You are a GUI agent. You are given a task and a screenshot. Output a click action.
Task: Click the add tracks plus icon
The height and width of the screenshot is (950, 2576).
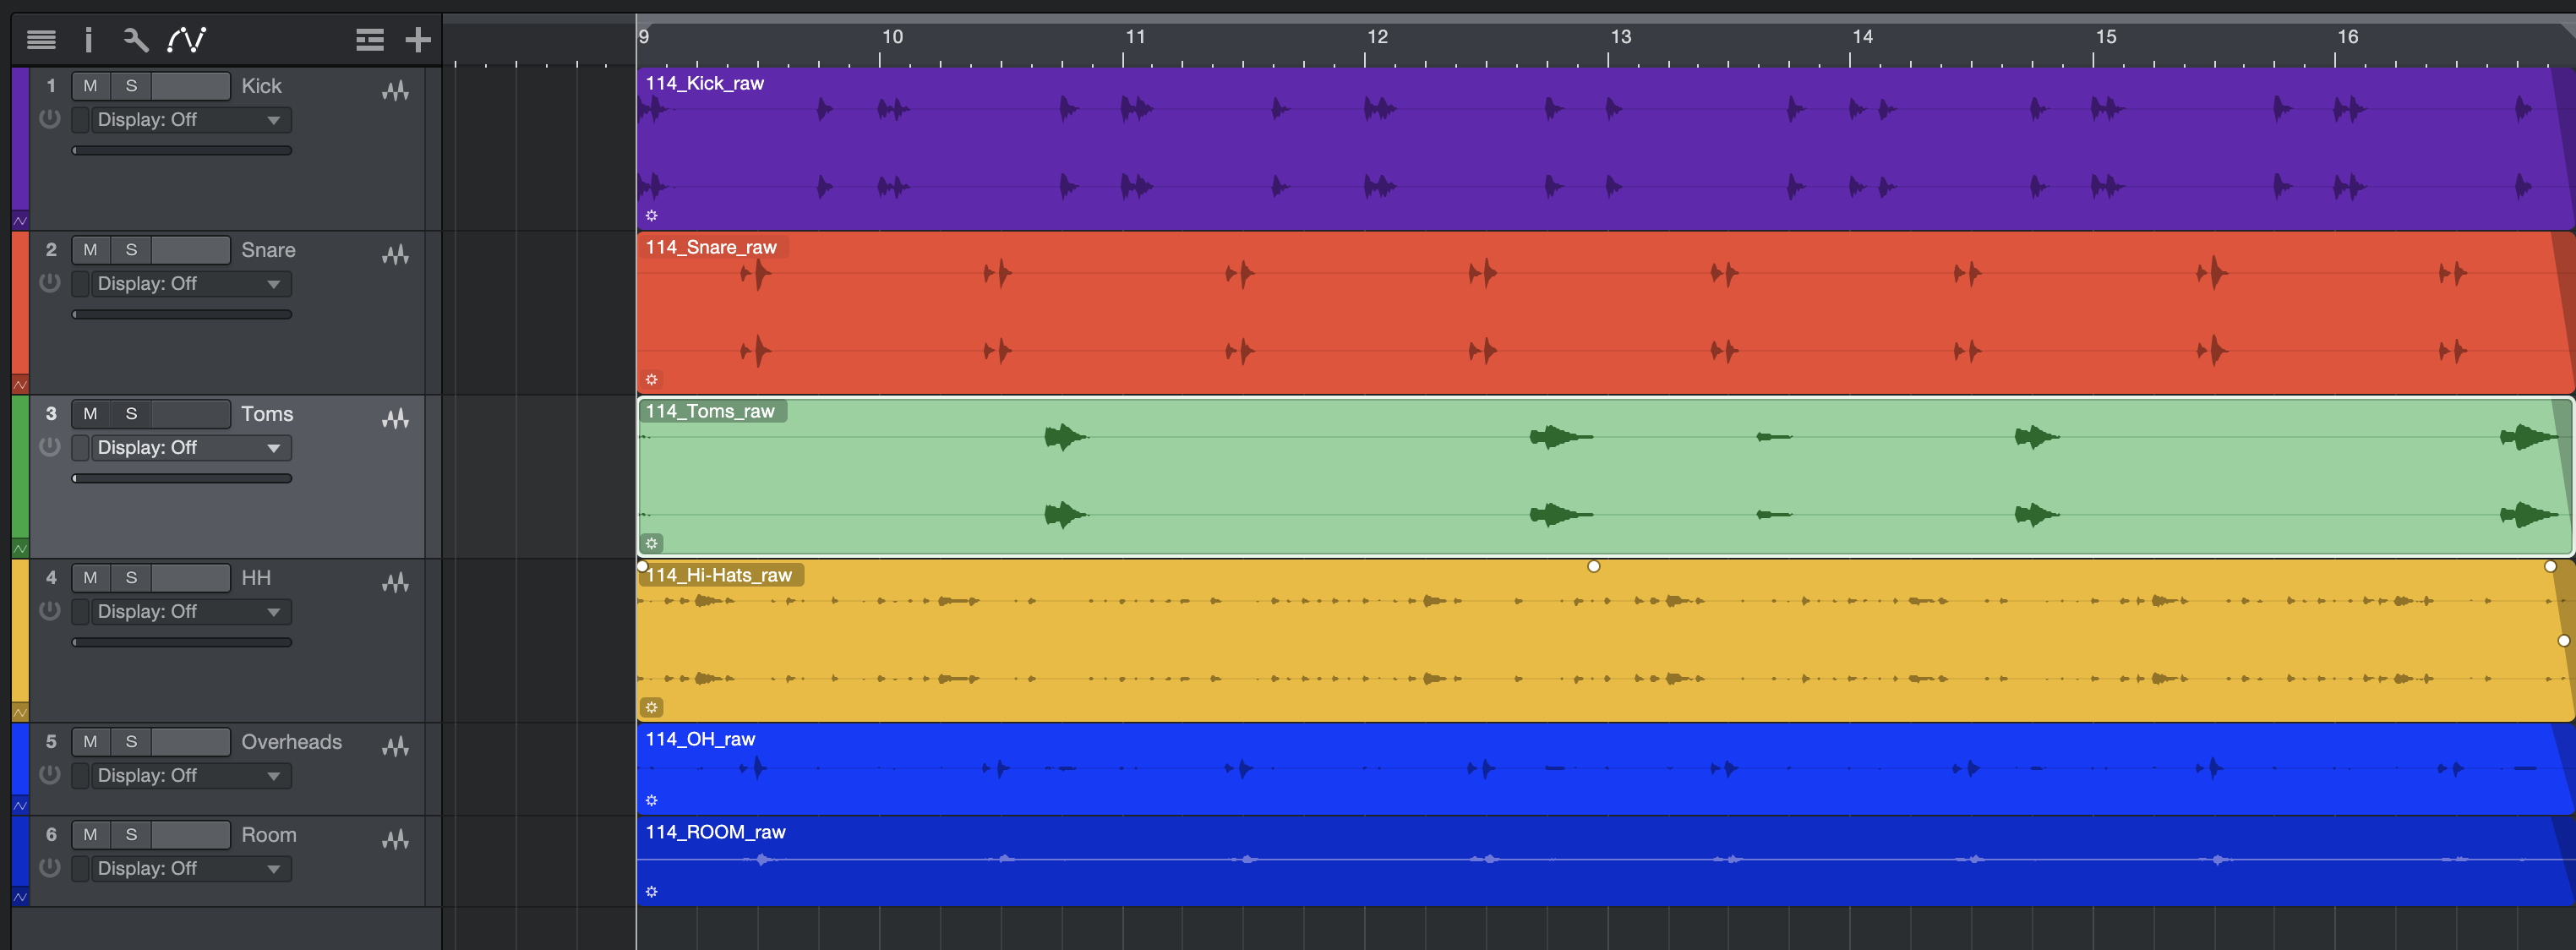418,40
